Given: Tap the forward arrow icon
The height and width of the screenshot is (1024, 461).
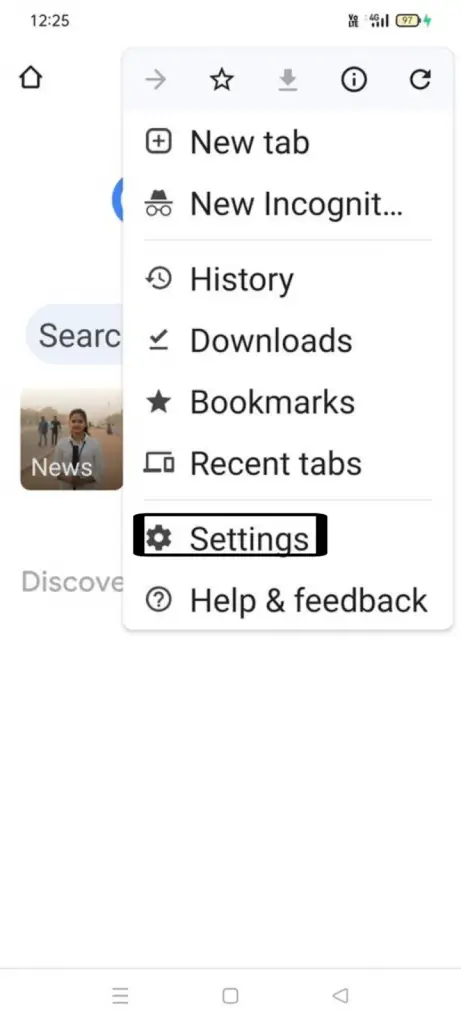Looking at the screenshot, I should click(155, 80).
